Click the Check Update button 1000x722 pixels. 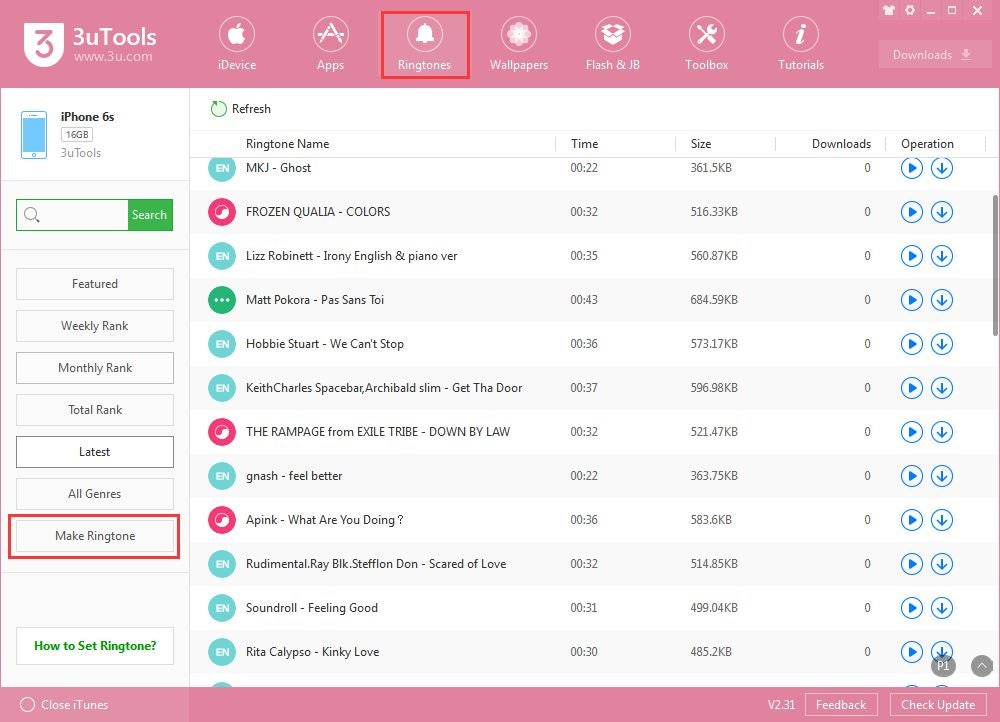point(937,705)
